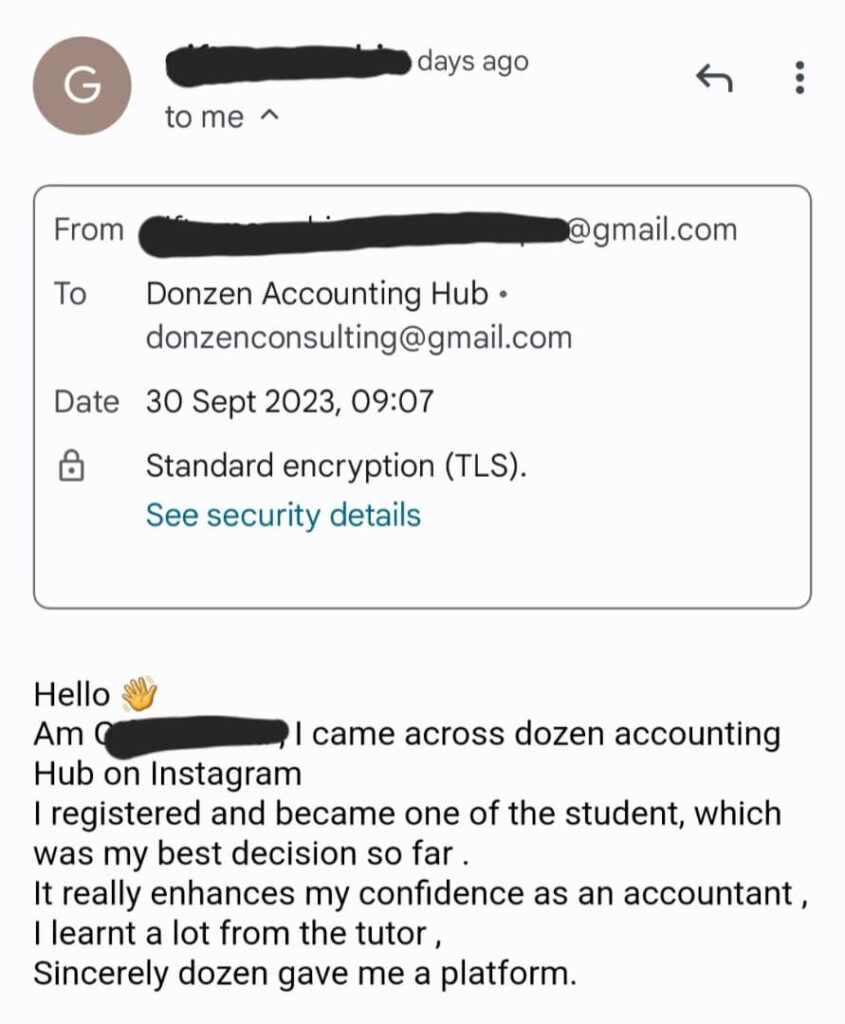Viewport: 845px width, 1024px height.
Task: Tap the '@gmail.com' sender domain text
Action: coord(651,230)
